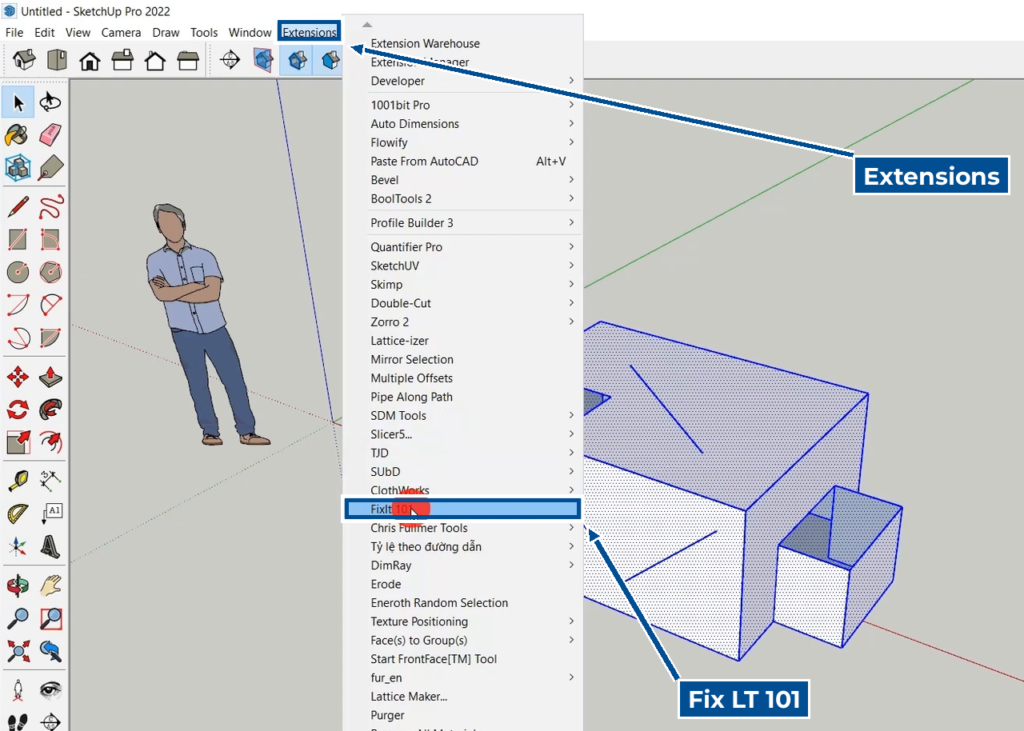Viewport: 1024px width, 731px height.
Task: Choose Purger from the menu
Action: pyautogui.click(x=462, y=715)
